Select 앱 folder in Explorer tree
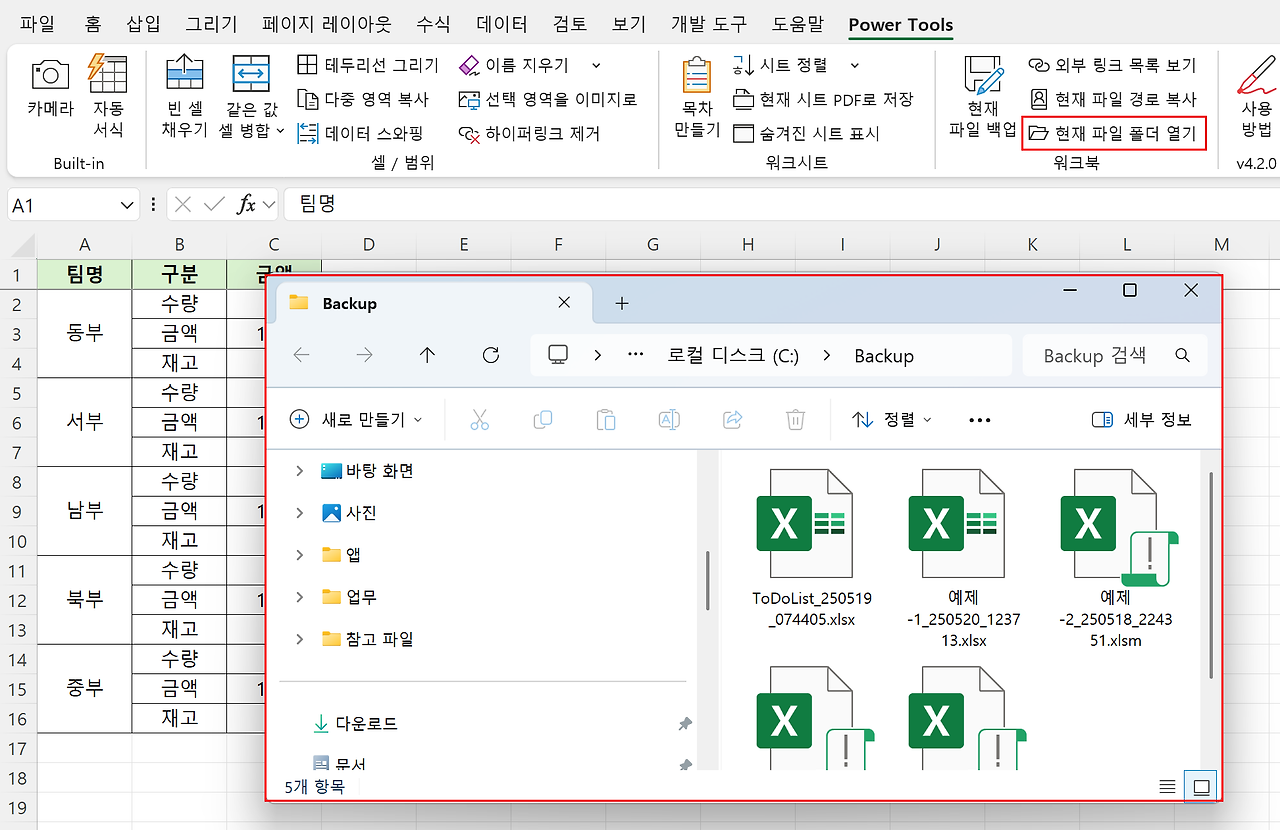 [x=341, y=555]
